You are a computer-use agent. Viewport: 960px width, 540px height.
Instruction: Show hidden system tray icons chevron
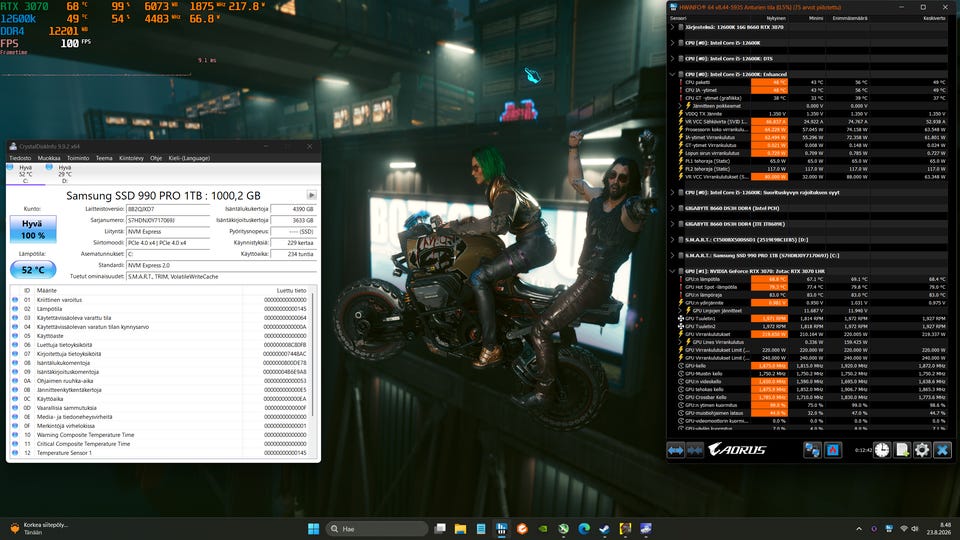pos(858,528)
